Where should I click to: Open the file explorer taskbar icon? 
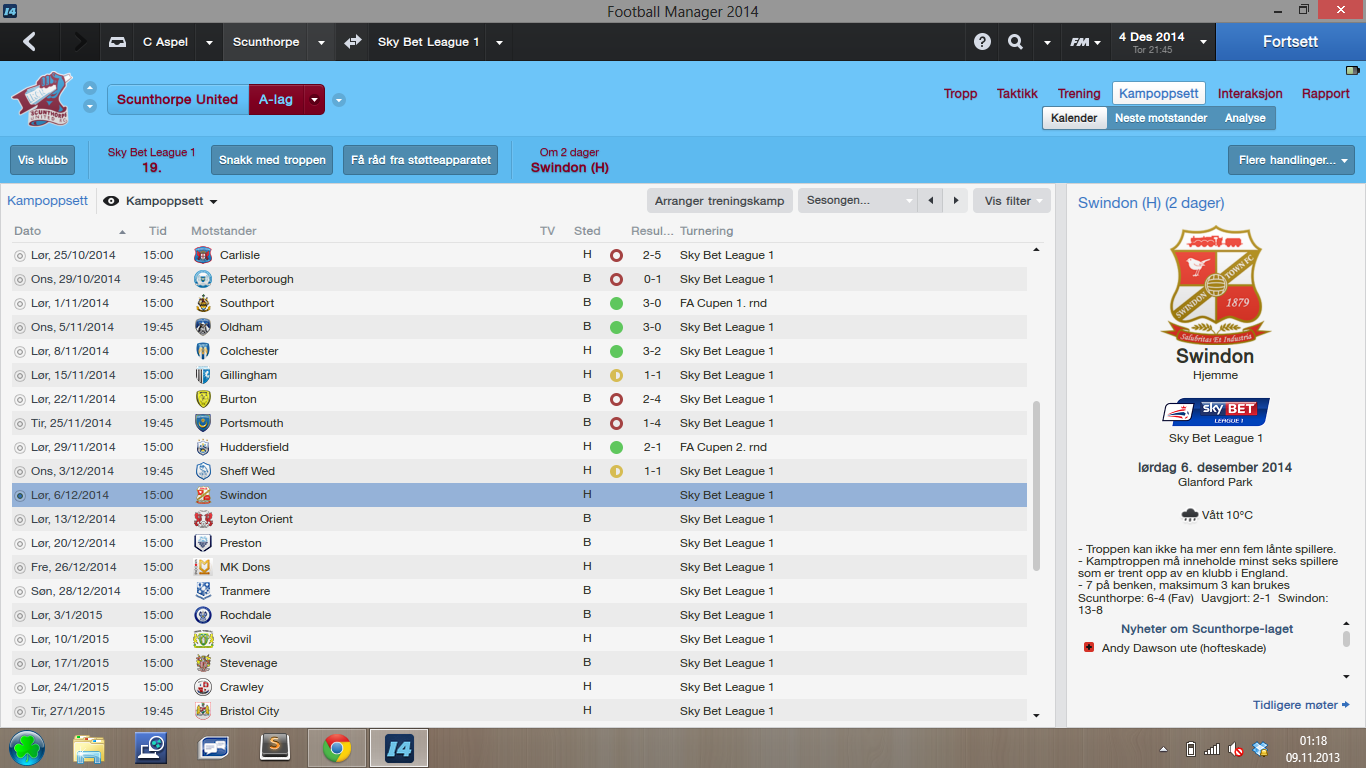89,748
